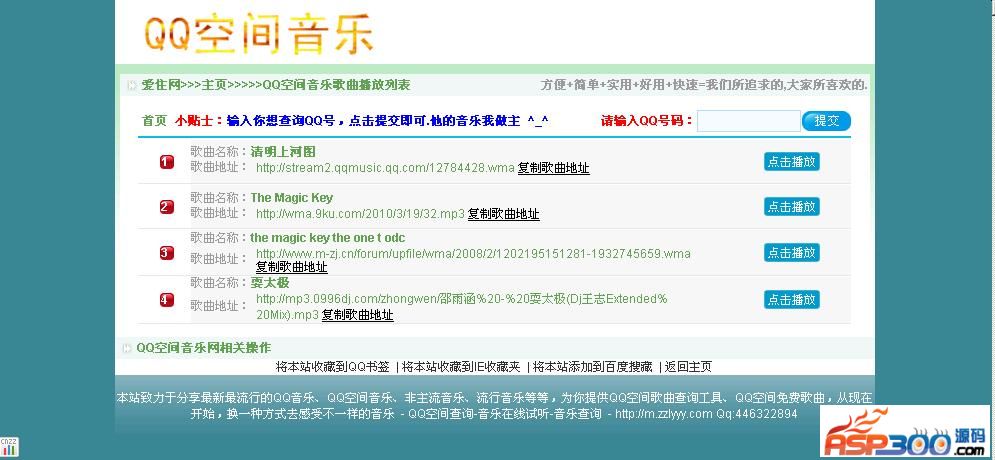
Task: Click the 返回主页 link
Action: click(689, 367)
